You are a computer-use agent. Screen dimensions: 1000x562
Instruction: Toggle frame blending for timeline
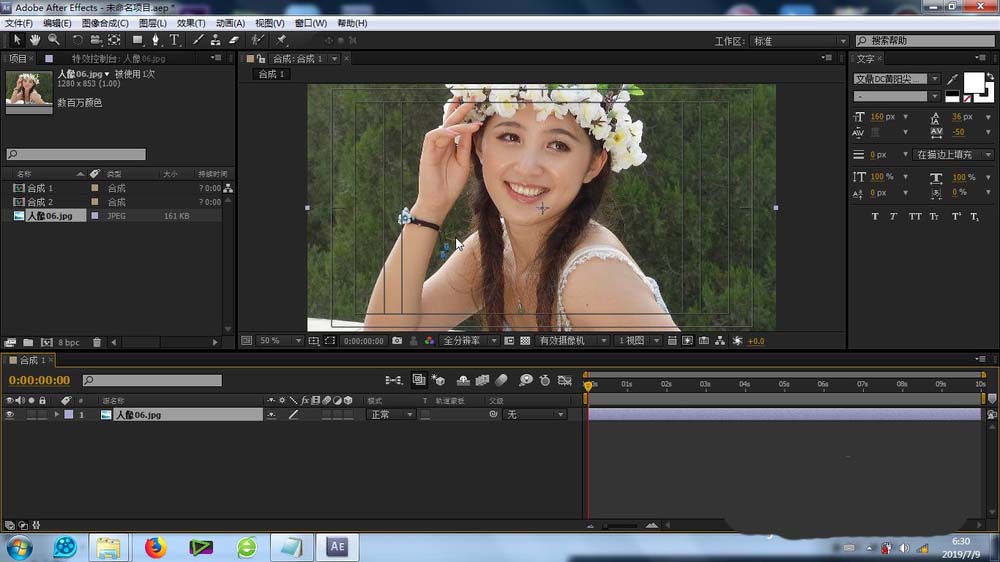point(482,380)
